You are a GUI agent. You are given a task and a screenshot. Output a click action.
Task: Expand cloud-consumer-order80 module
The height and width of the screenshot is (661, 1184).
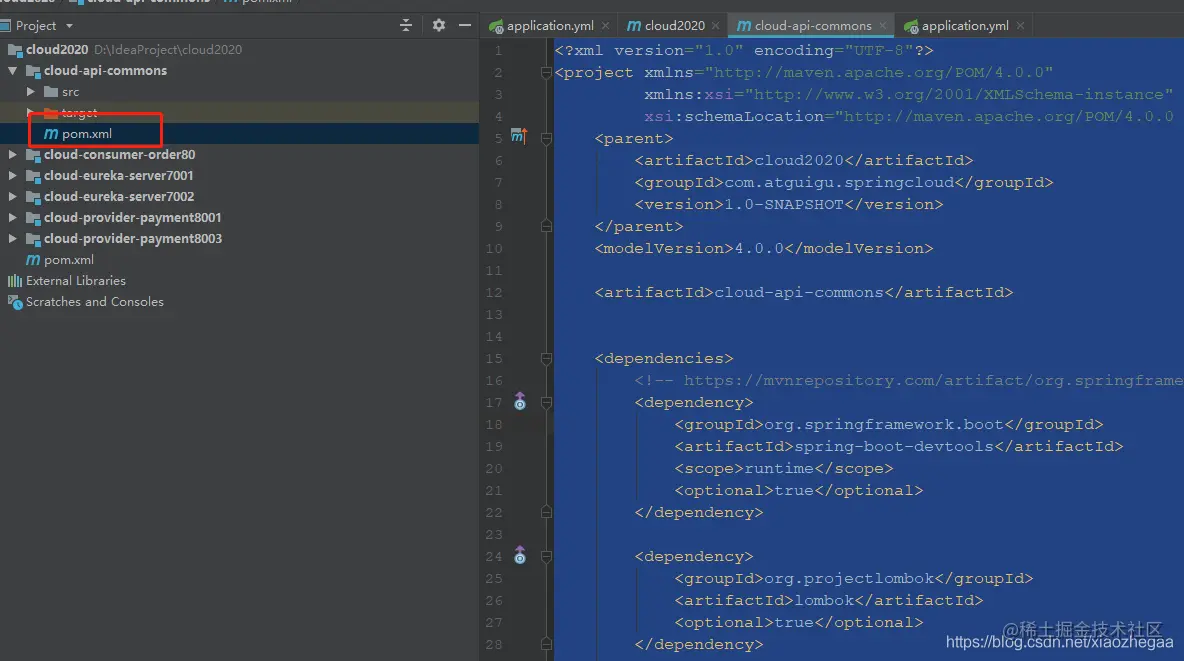click(x=13, y=154)
